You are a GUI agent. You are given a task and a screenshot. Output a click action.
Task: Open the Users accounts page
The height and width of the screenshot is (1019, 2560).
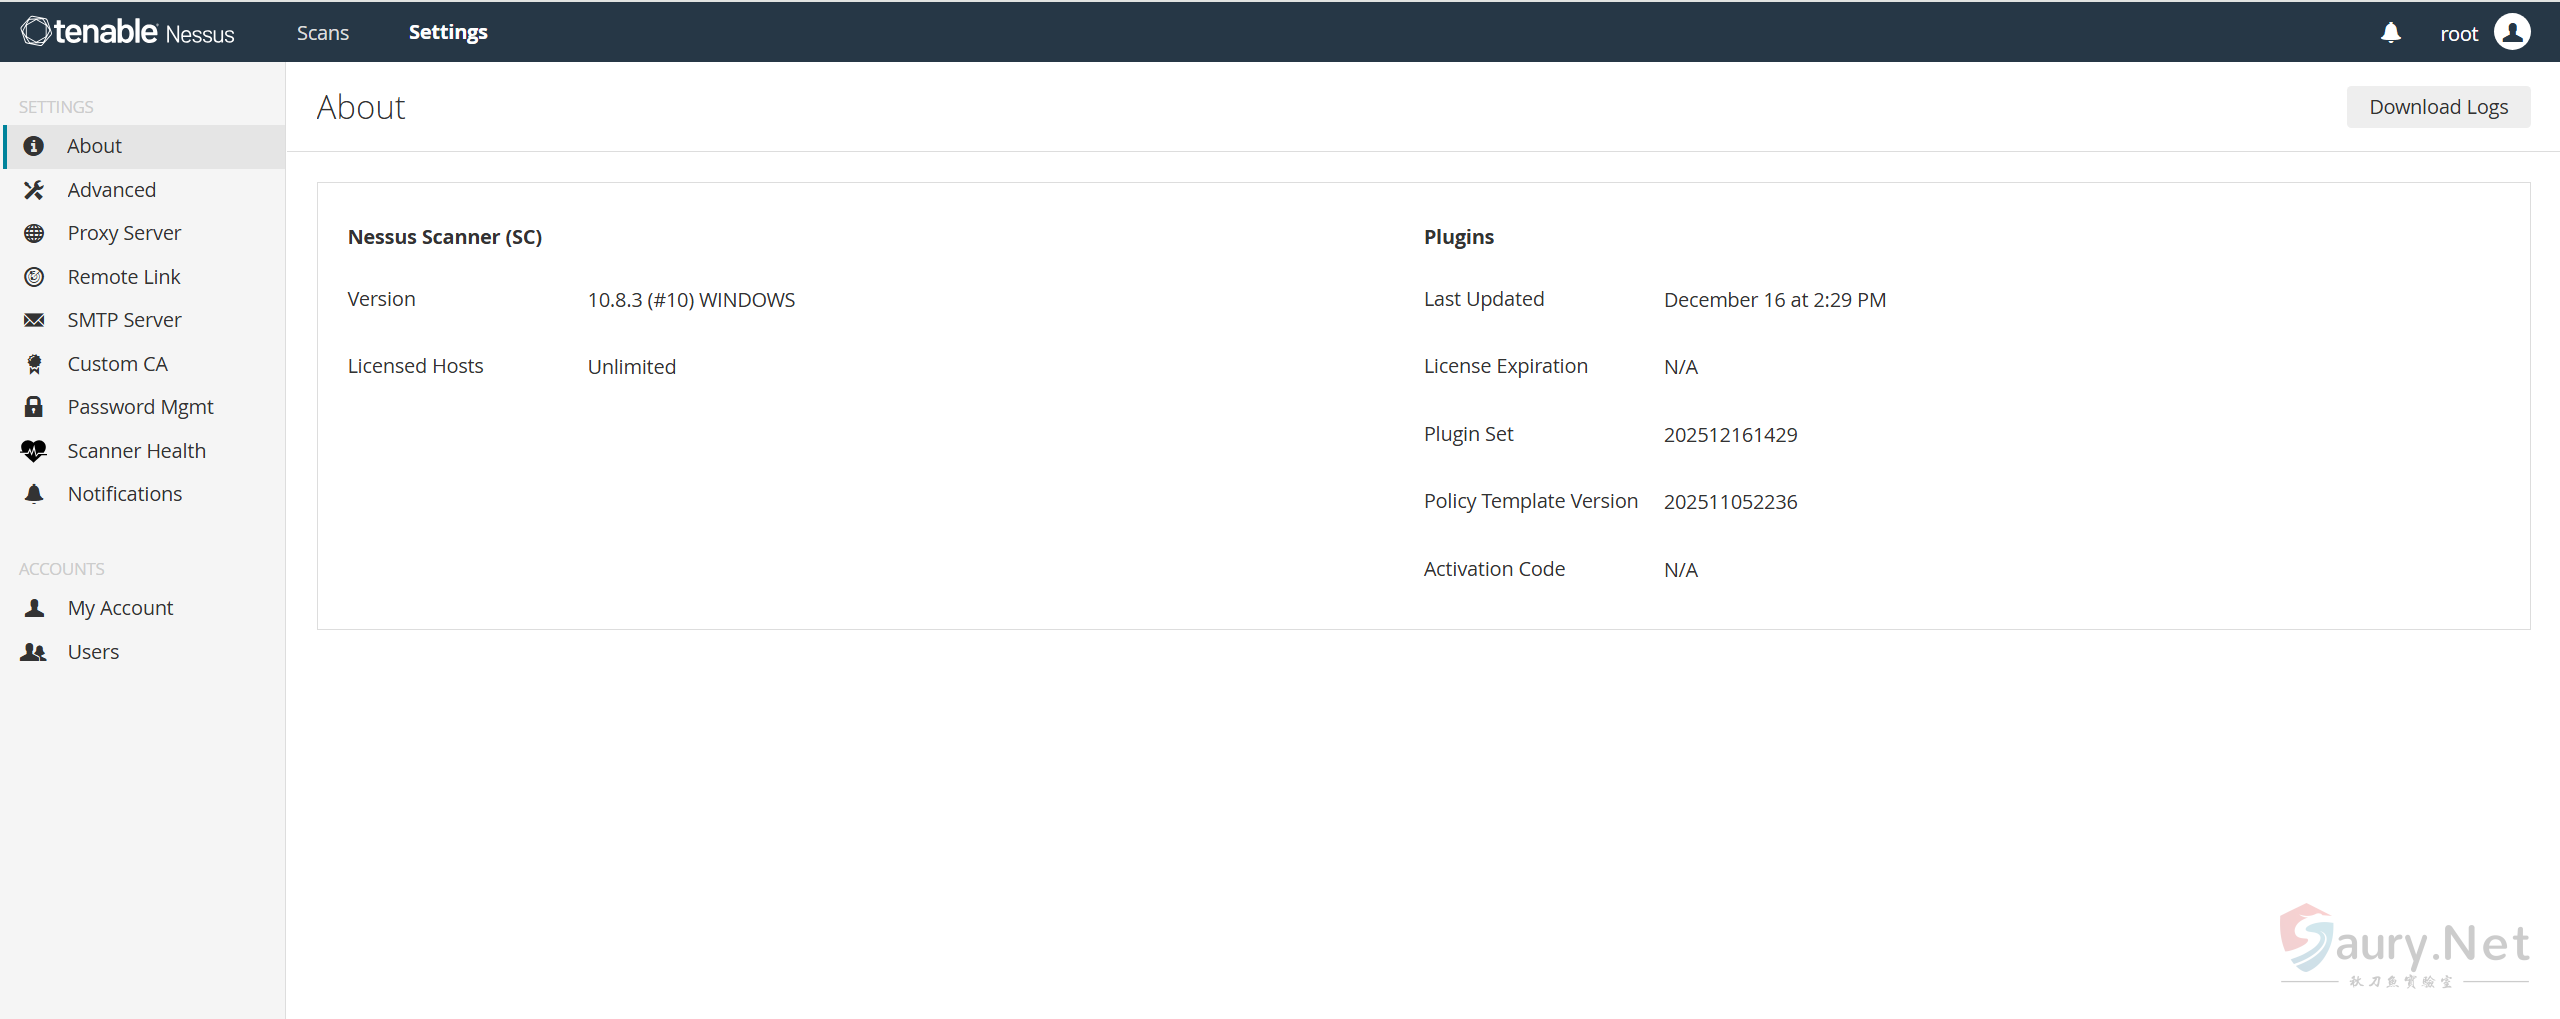(93, 652)
